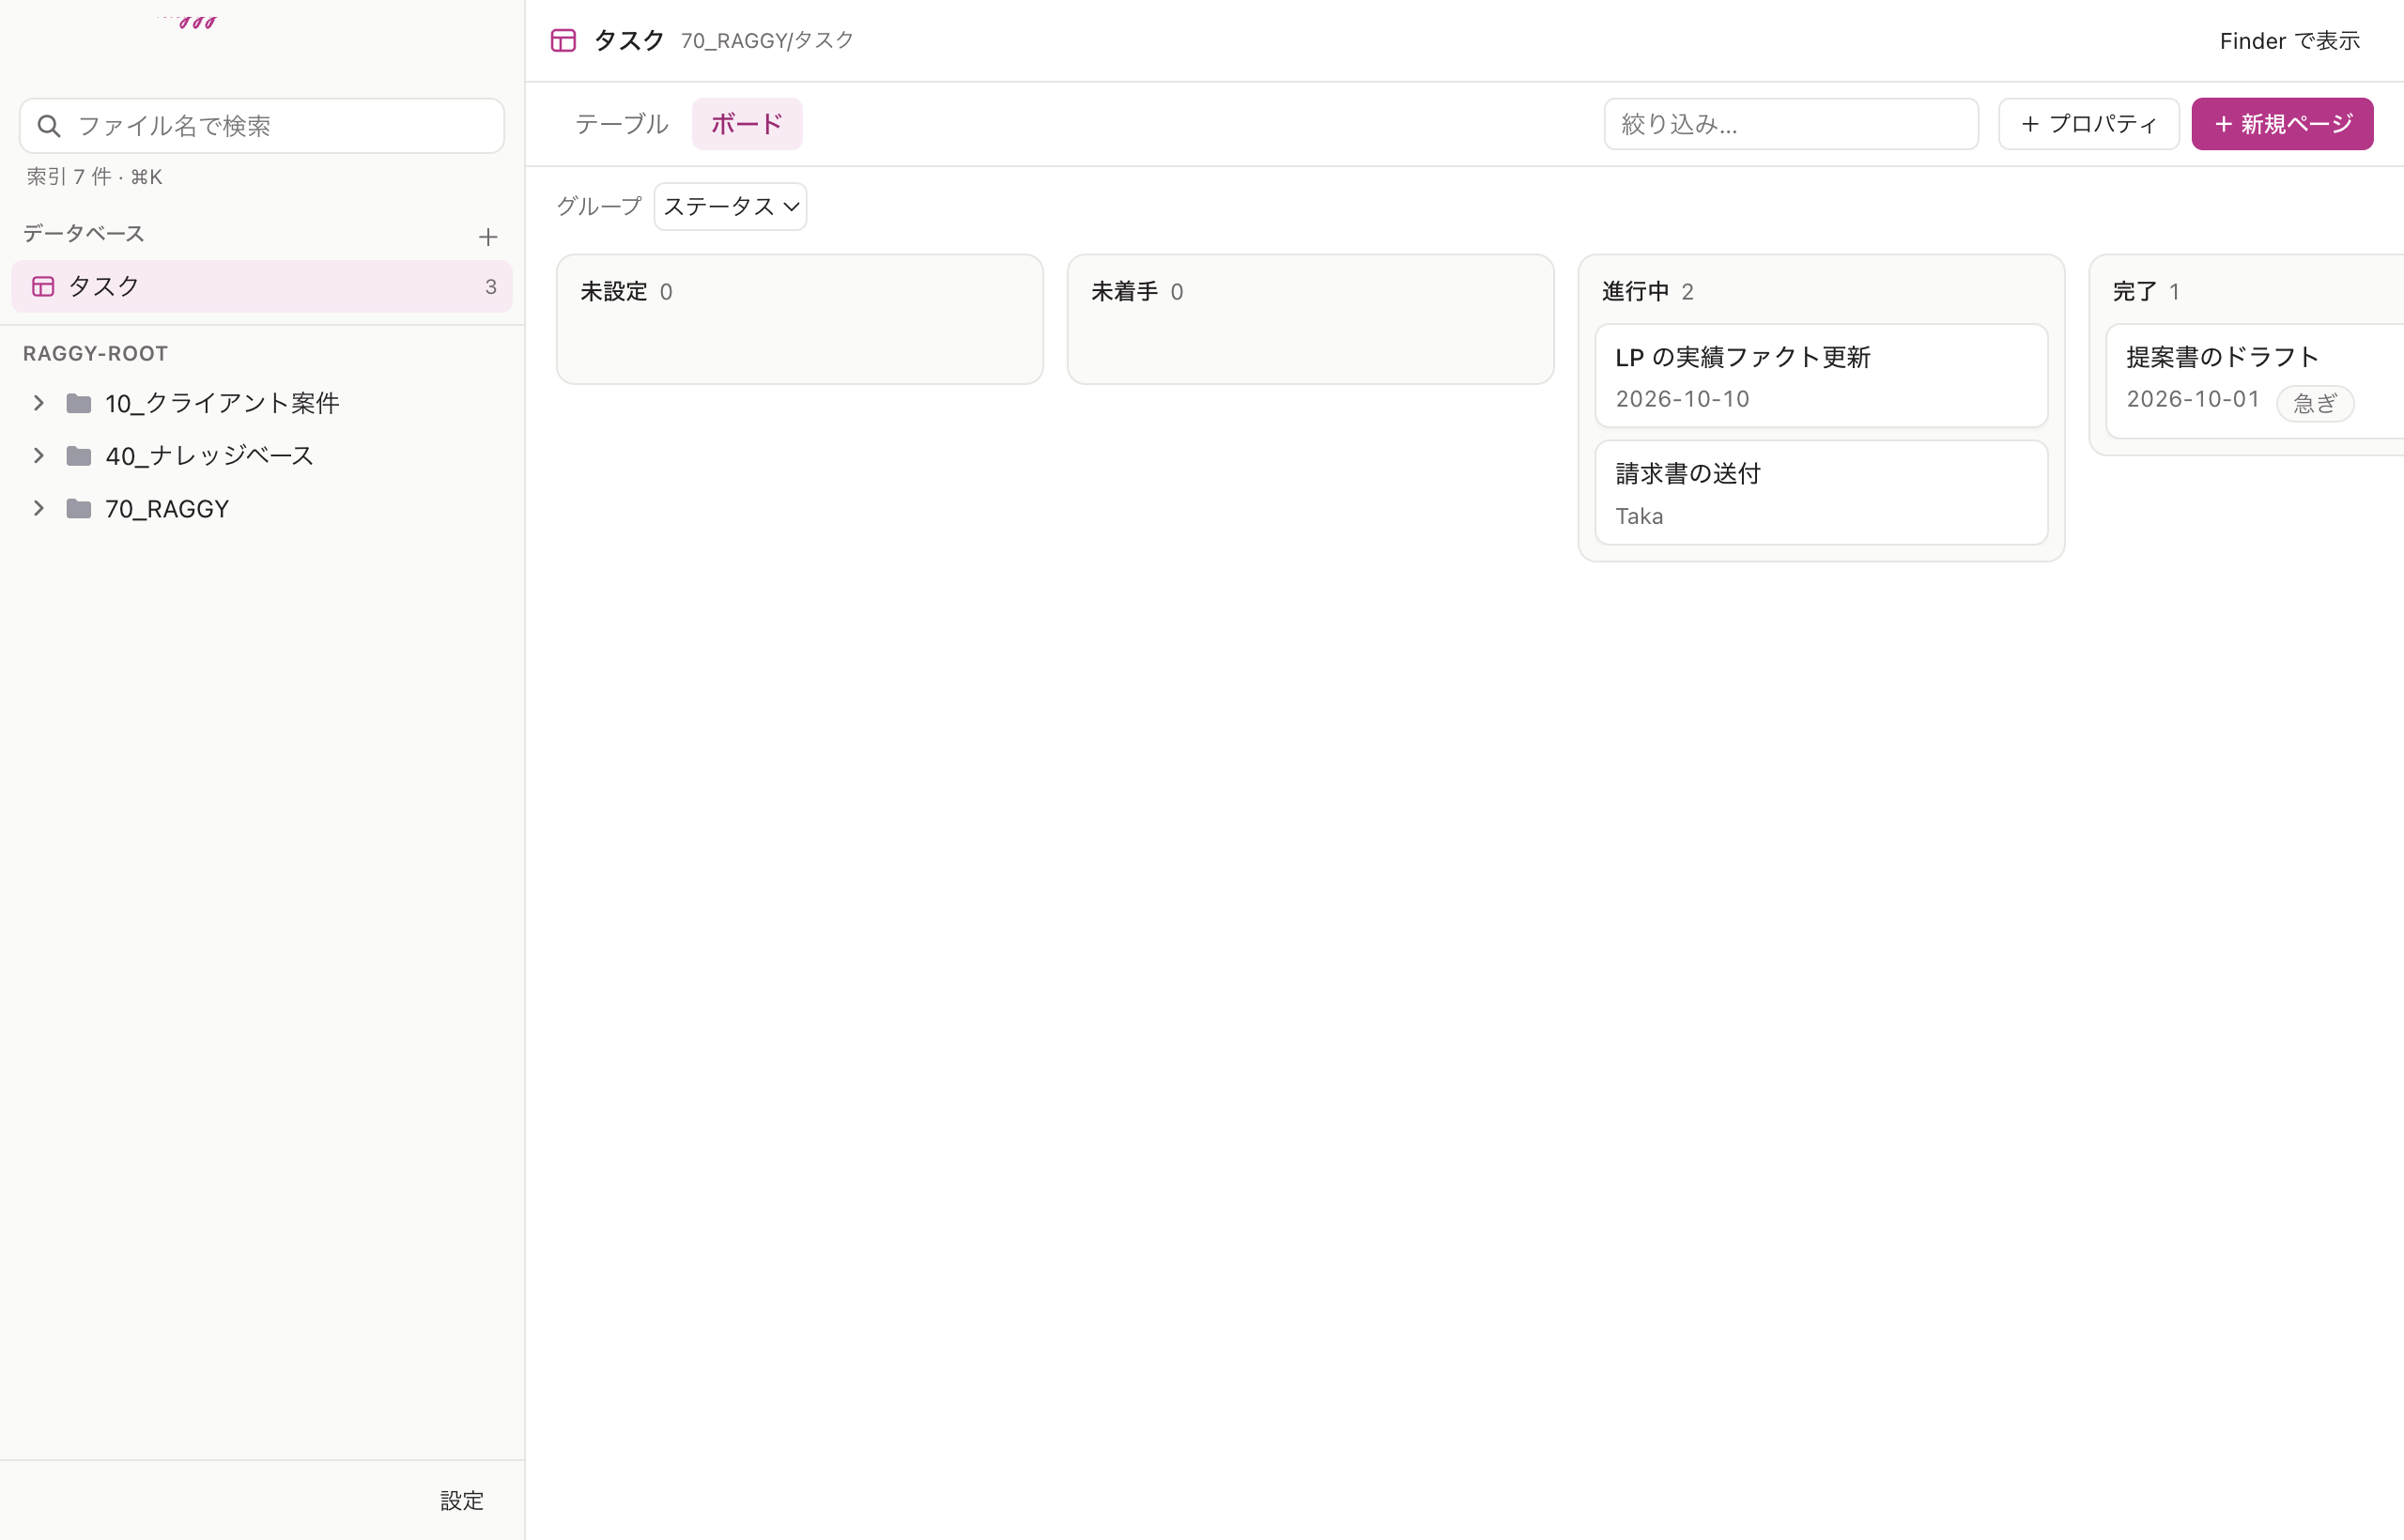The width and height of the screenshot is (2404, 1540).
Task: Click the count badge 3 on タスク row
Action: click(x=491, y=287)
